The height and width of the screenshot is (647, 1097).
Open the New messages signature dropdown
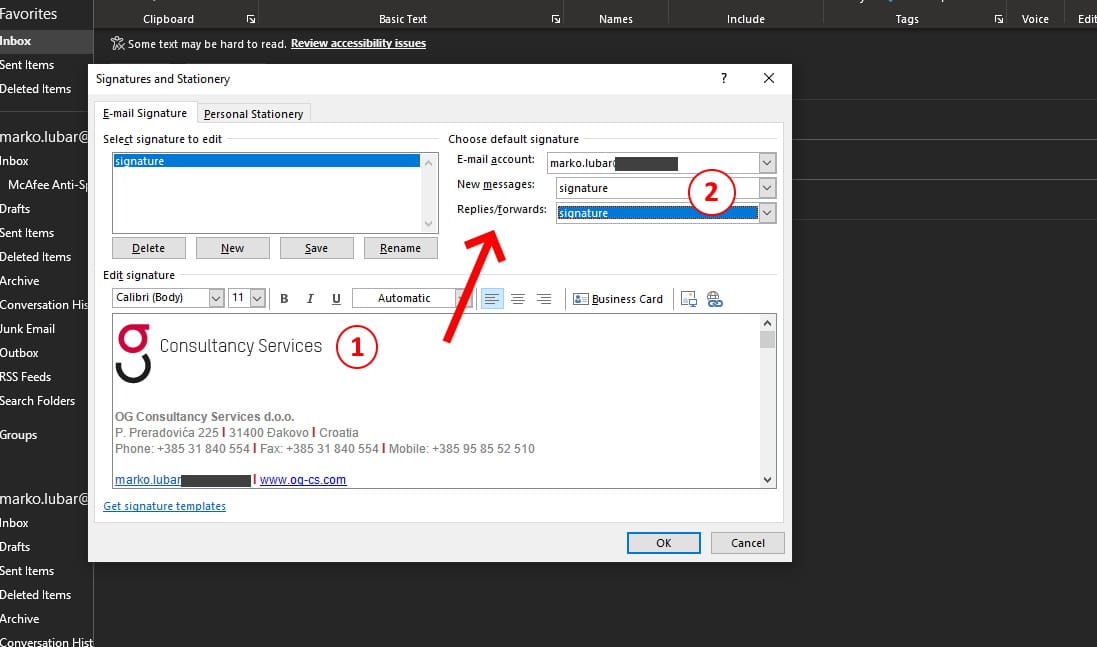pos(766,188)
